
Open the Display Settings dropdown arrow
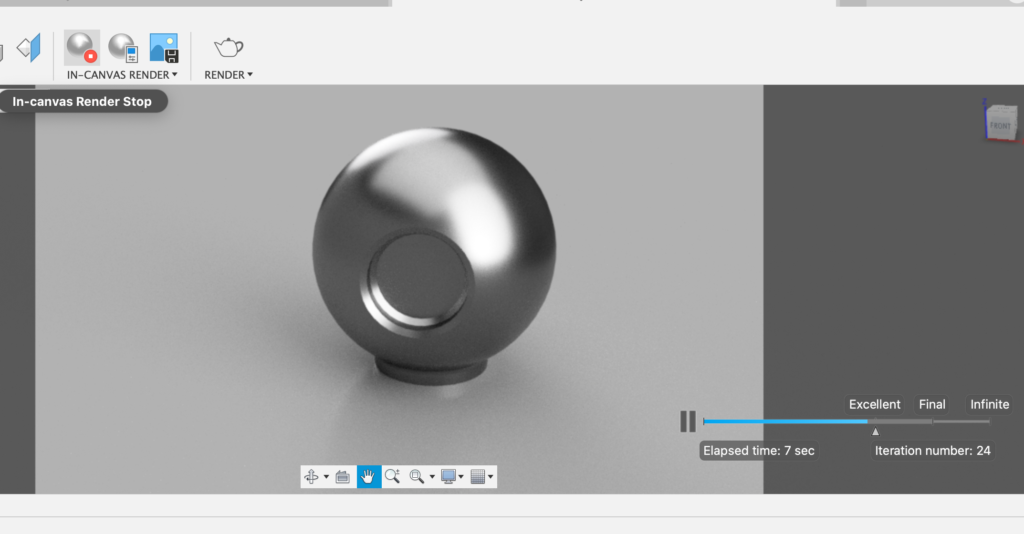[461, 478]
